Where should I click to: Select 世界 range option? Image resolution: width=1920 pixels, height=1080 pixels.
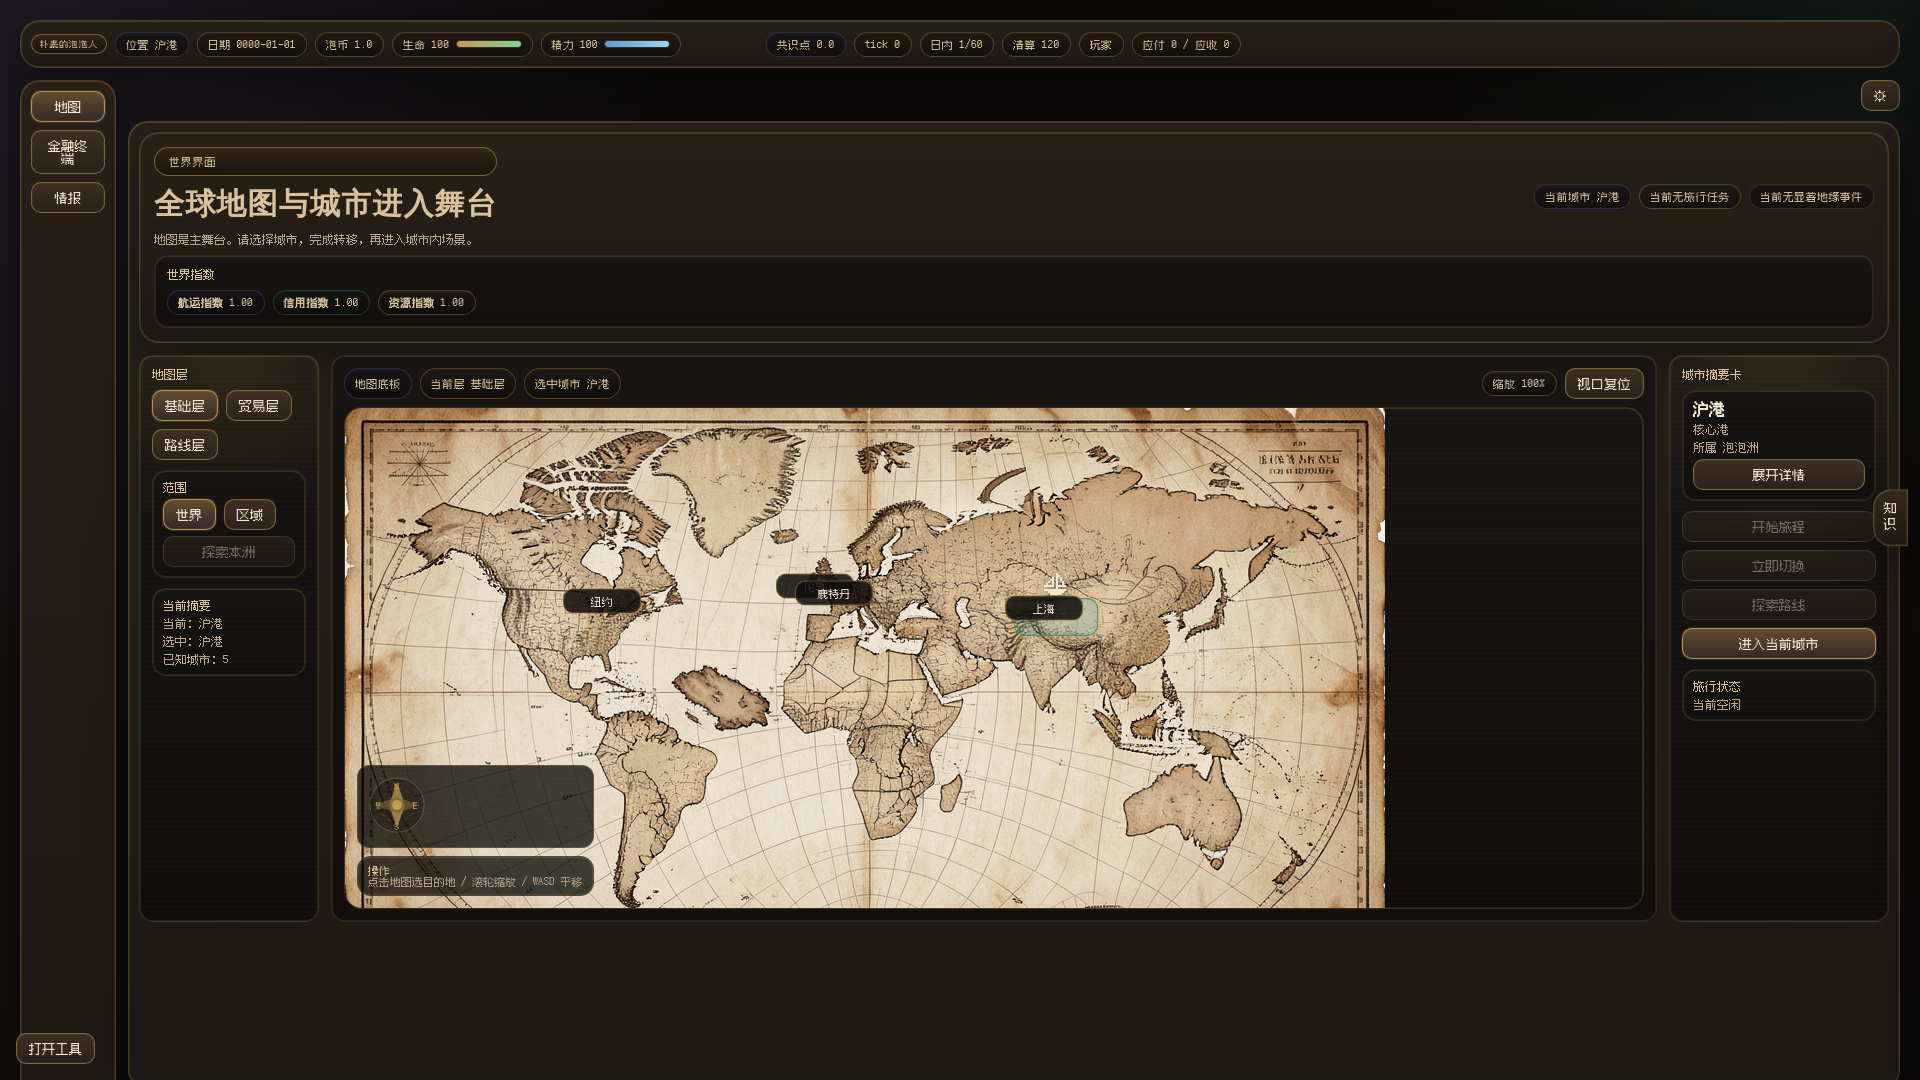pyautogui.click(x=189, y=515)
